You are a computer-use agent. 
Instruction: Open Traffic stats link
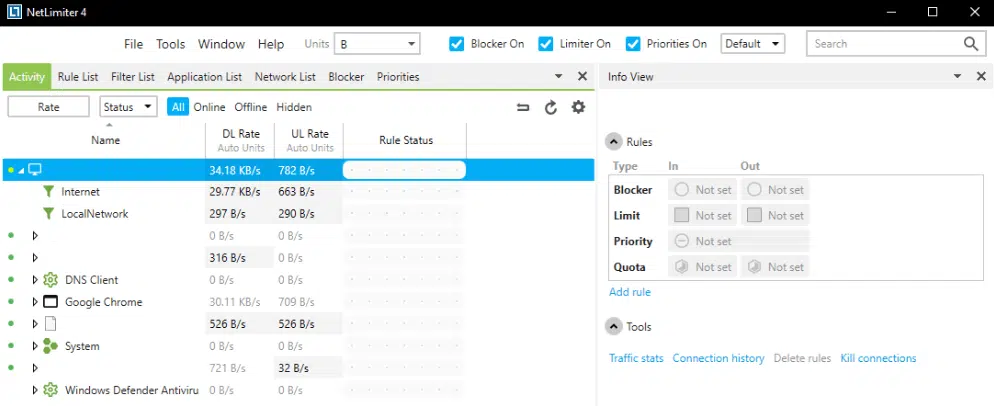[x=636, y=358]
